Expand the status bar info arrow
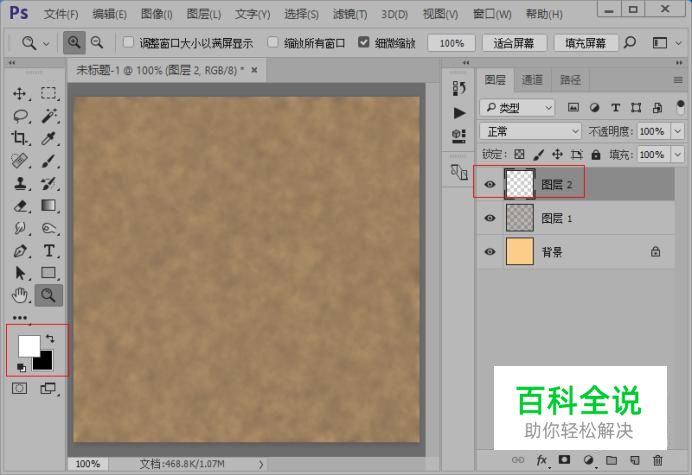The width and height of the screenshot is (692, 475). click(x=261, y=464)
